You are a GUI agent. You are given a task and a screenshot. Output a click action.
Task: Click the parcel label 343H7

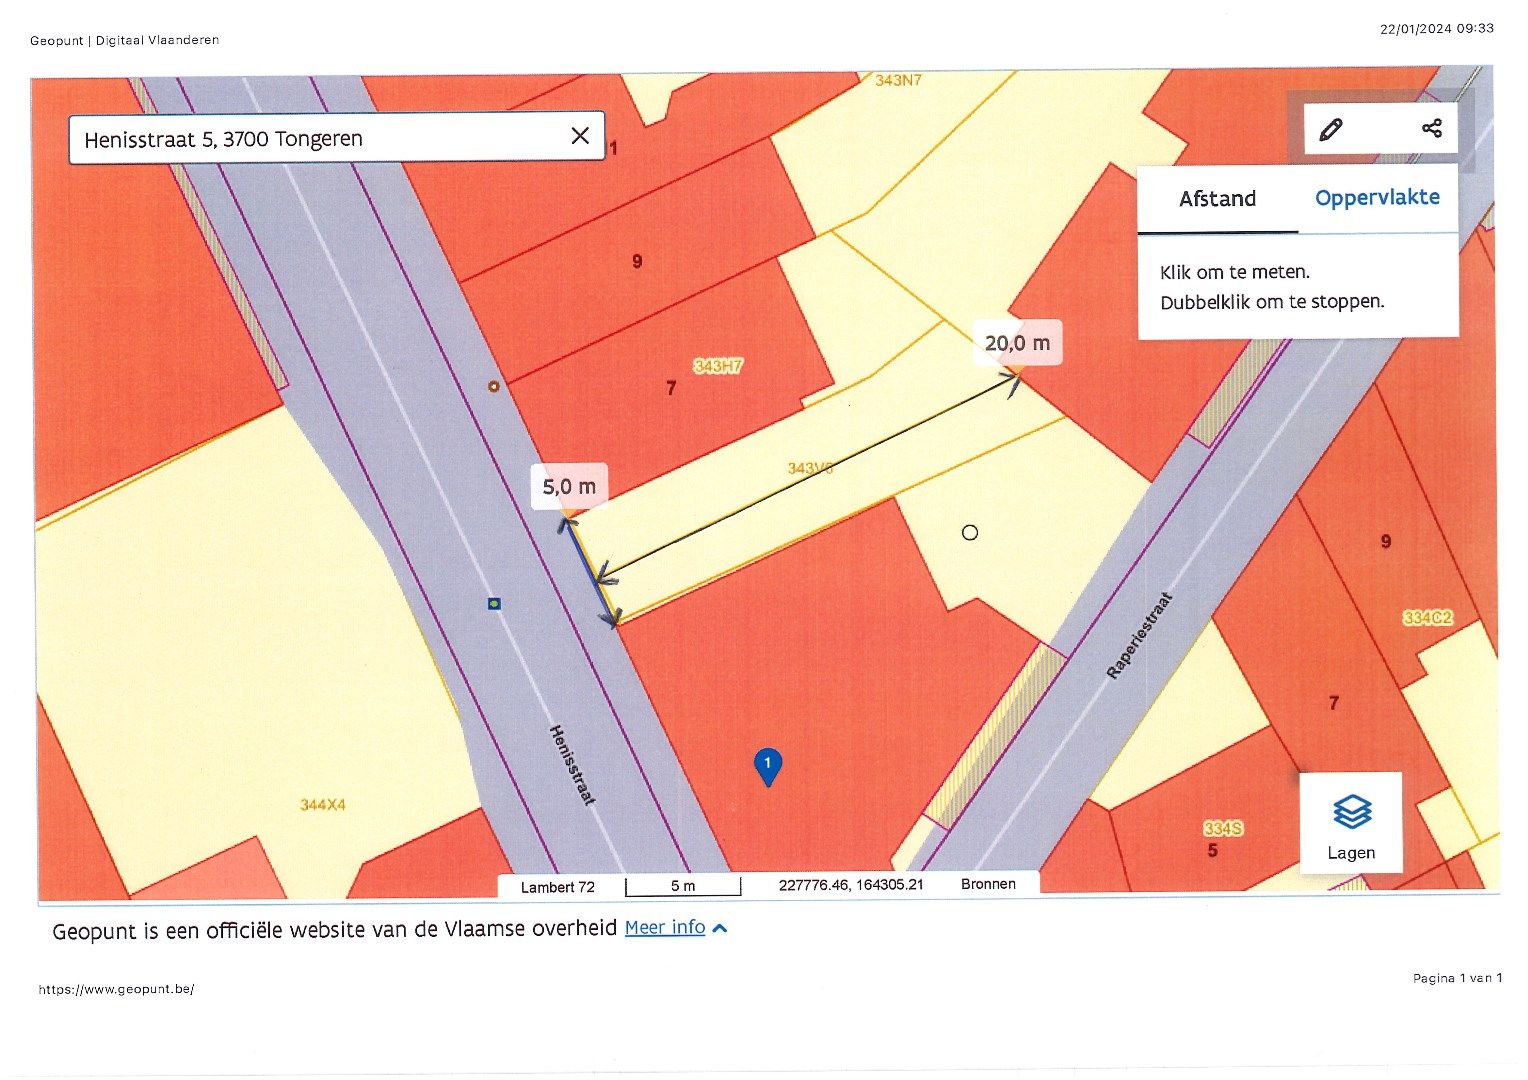click(x=718, y=366)
